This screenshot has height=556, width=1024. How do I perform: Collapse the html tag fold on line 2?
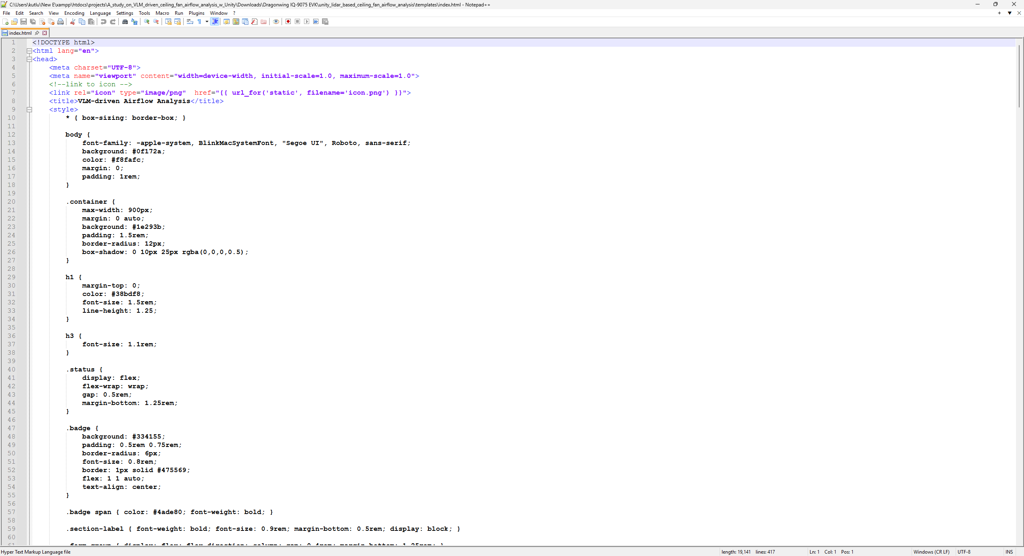click(x=29, y=51)
